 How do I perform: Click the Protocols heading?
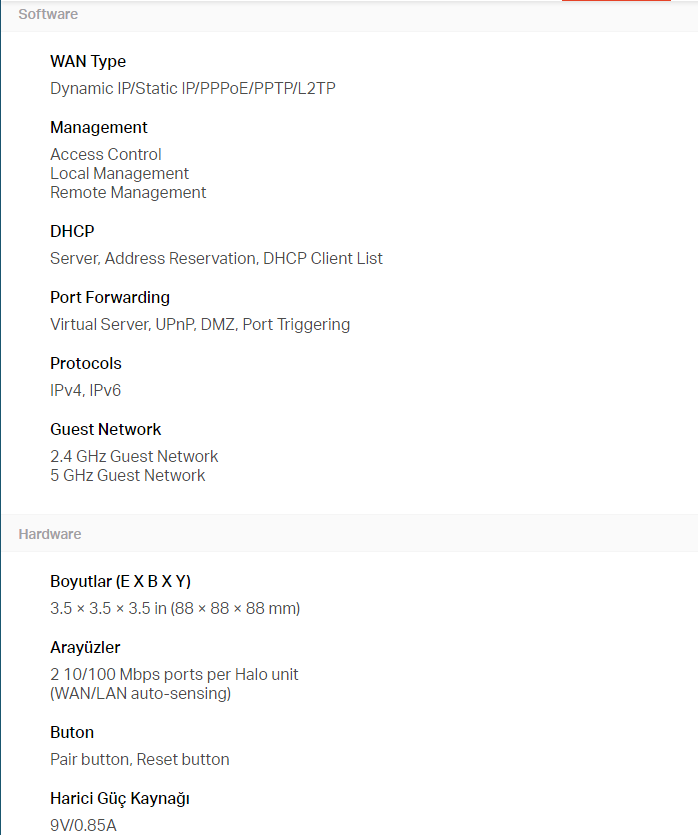[86, 364]
